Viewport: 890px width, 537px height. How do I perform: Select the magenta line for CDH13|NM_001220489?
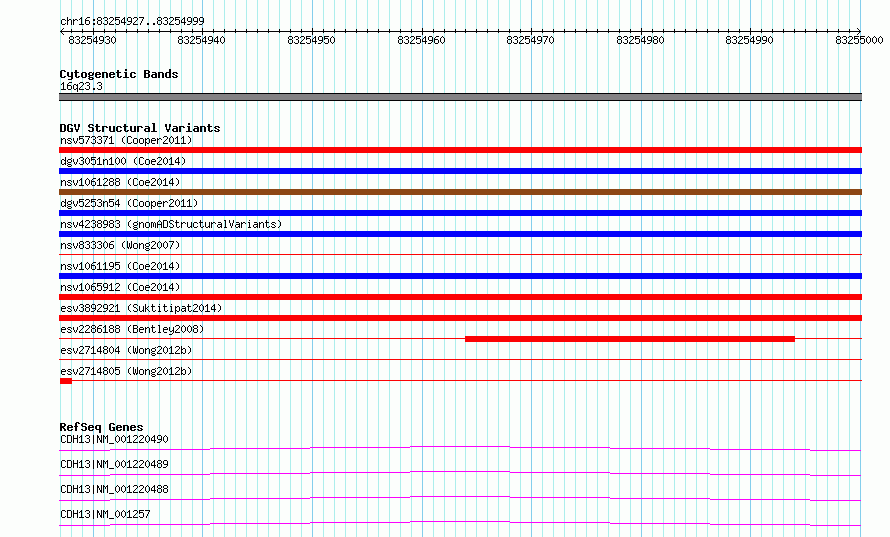460,473
